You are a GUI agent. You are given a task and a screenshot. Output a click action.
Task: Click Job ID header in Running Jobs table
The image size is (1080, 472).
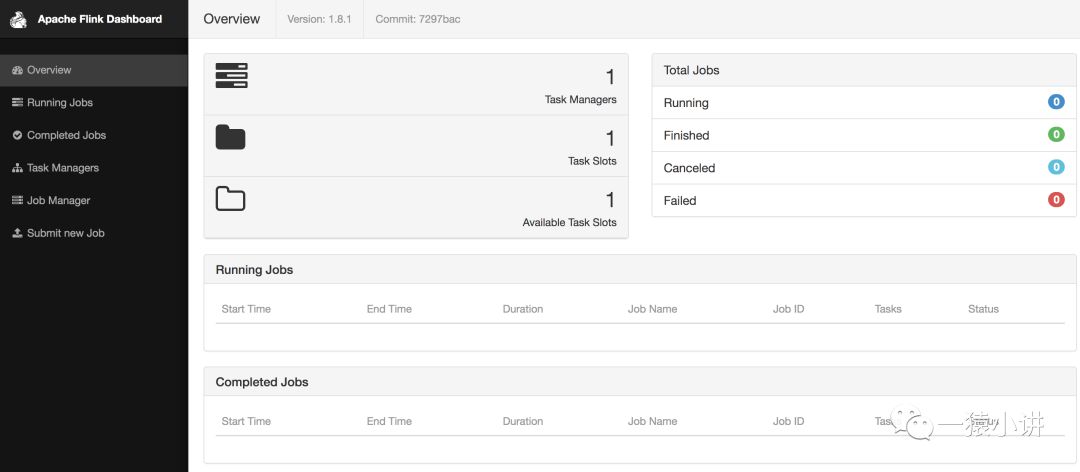[789, 309]
